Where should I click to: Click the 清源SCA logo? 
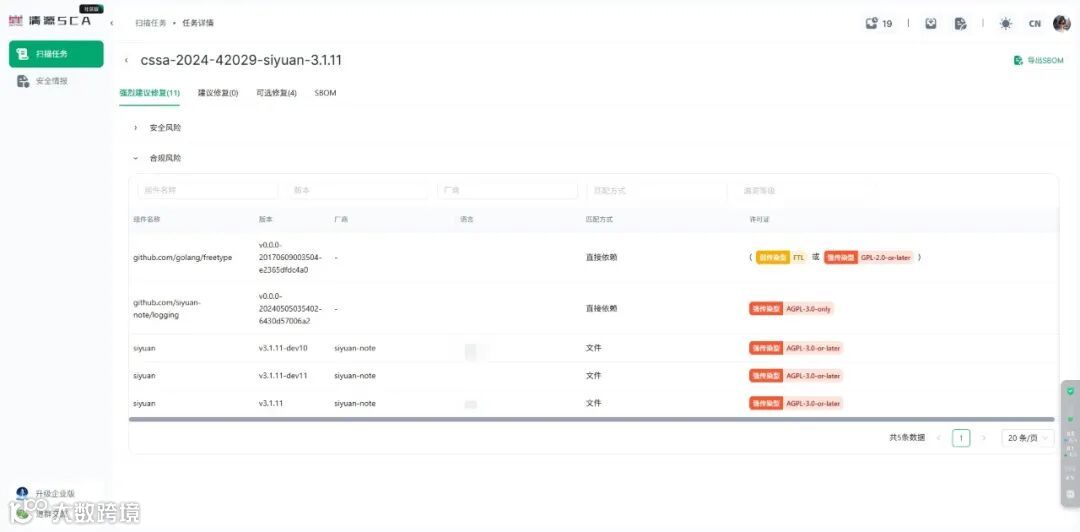coord(50,21)
